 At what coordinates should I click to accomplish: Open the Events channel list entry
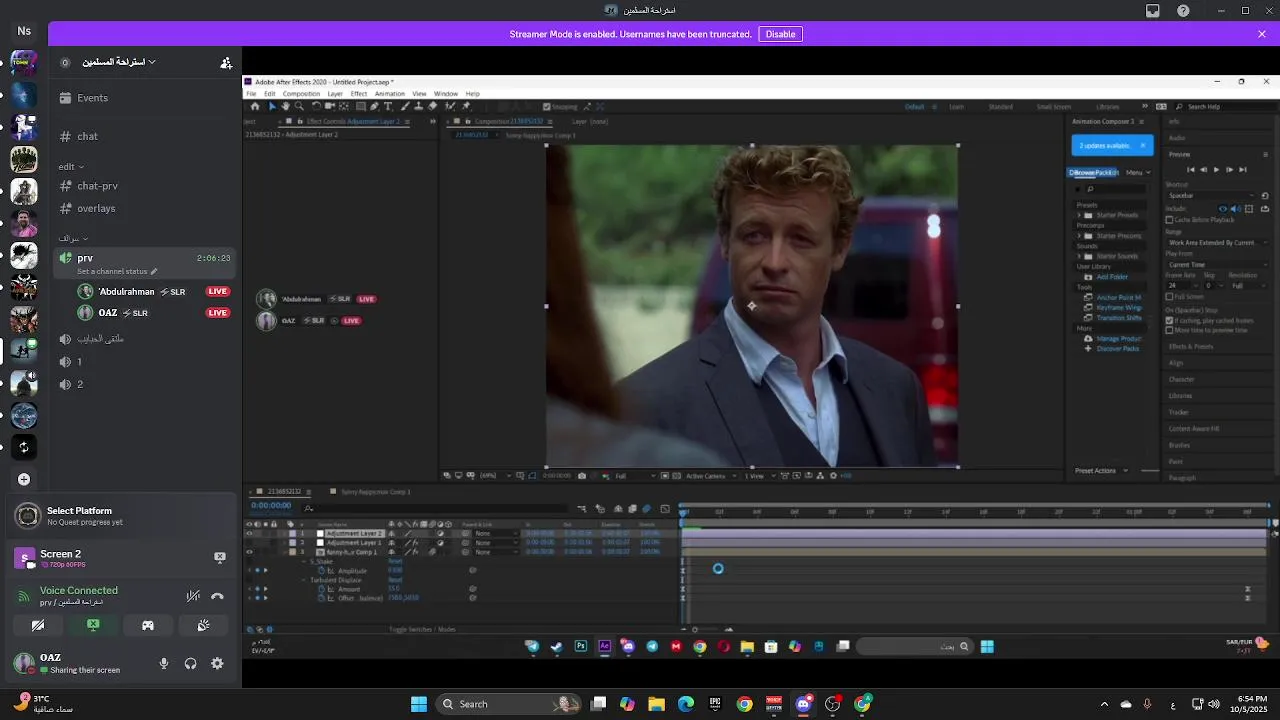[145, 98]
